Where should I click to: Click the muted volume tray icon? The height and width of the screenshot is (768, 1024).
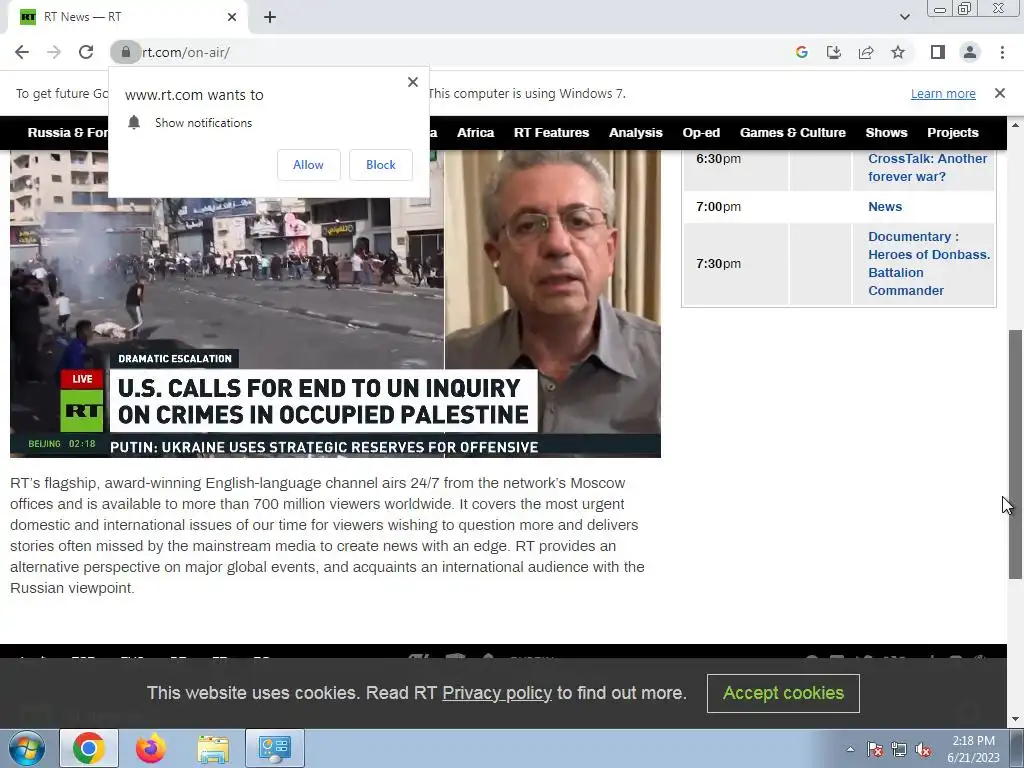coord(923,749)
